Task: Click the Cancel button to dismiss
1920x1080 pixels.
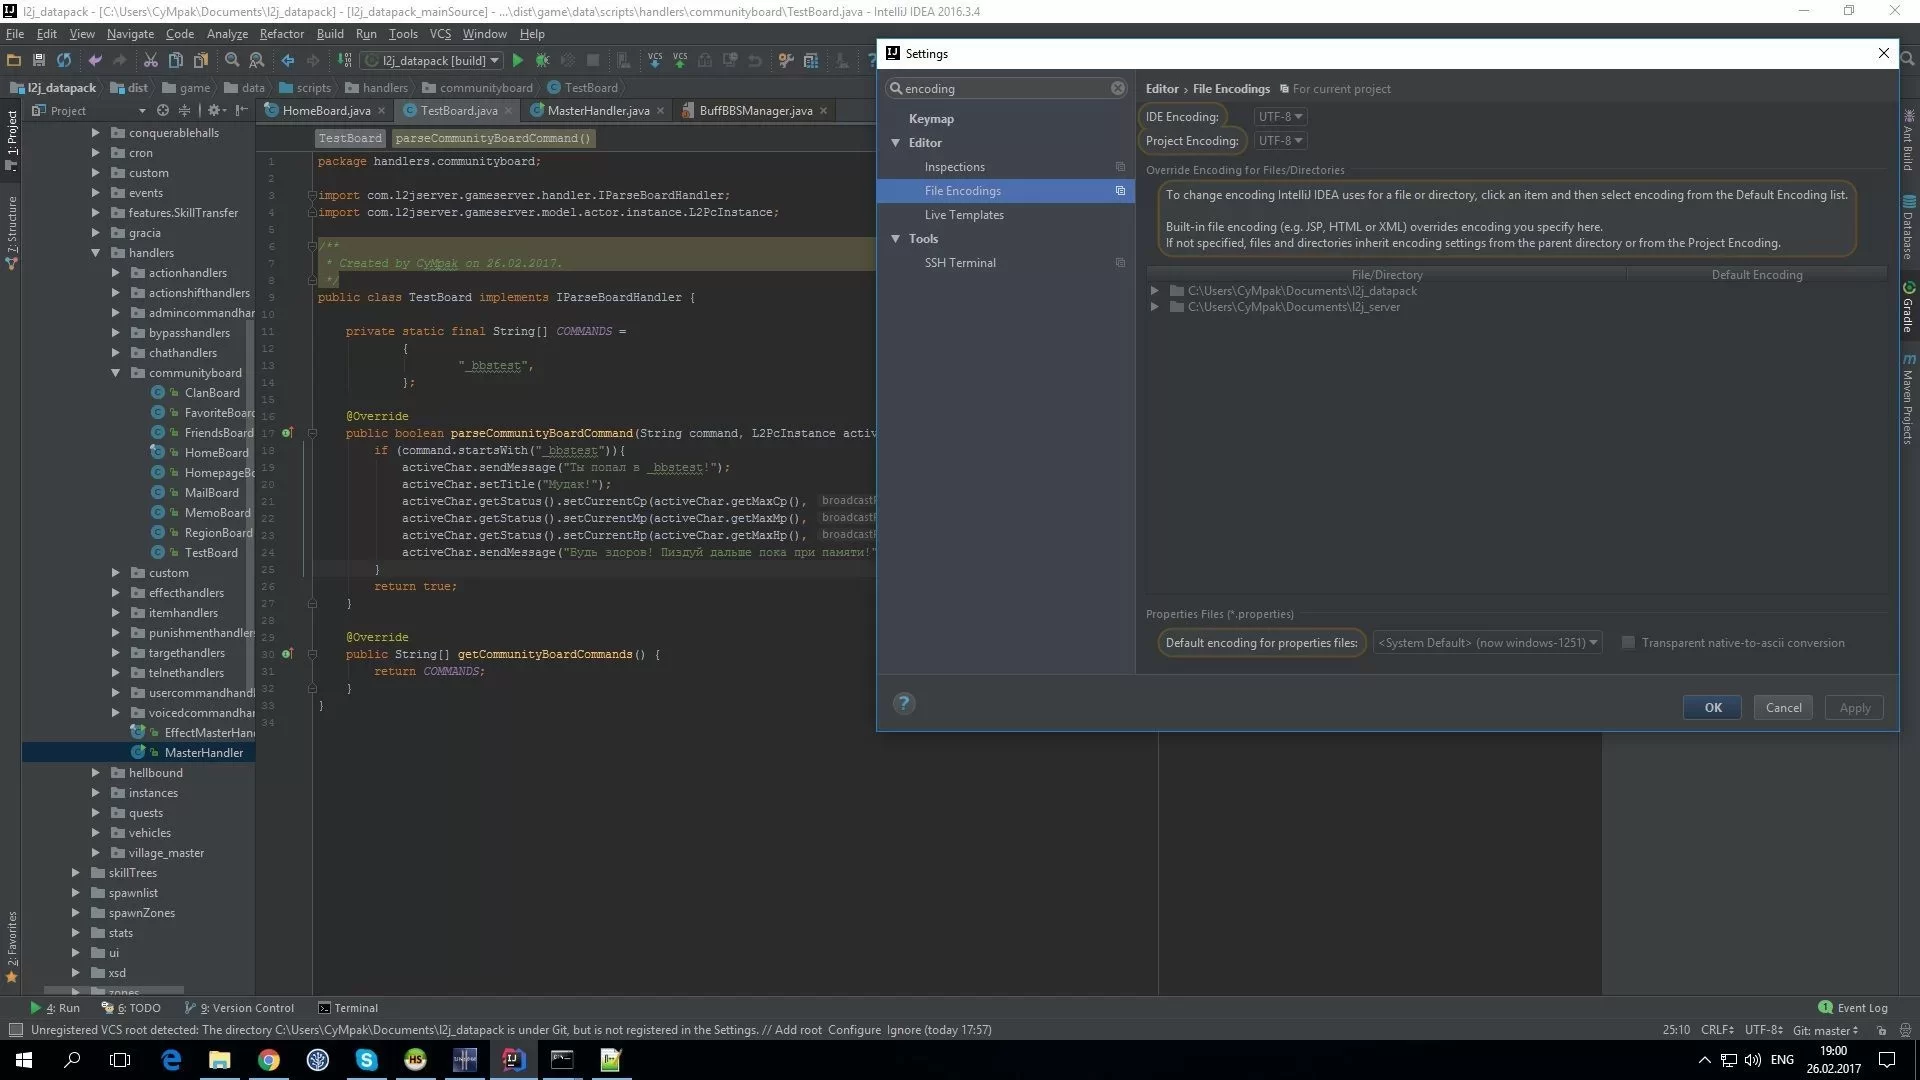Action: tap(1784, 707)
